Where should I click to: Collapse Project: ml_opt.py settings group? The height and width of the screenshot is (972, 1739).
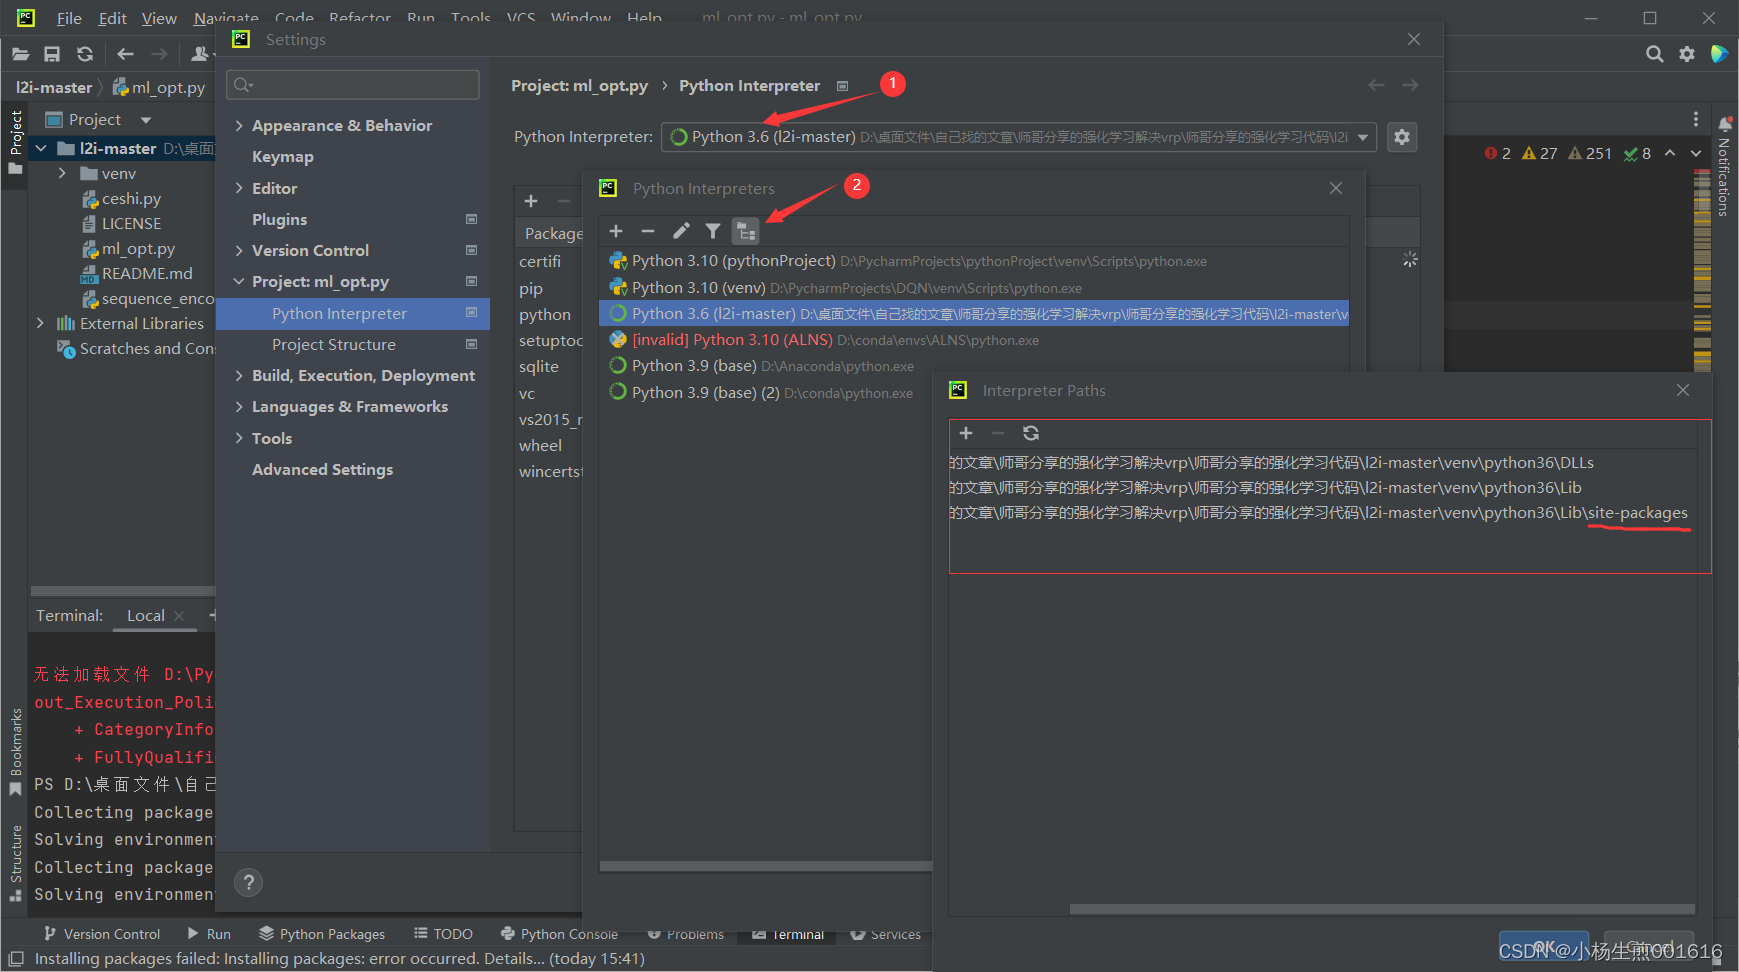pyautogui.click(x=239, y=282)
